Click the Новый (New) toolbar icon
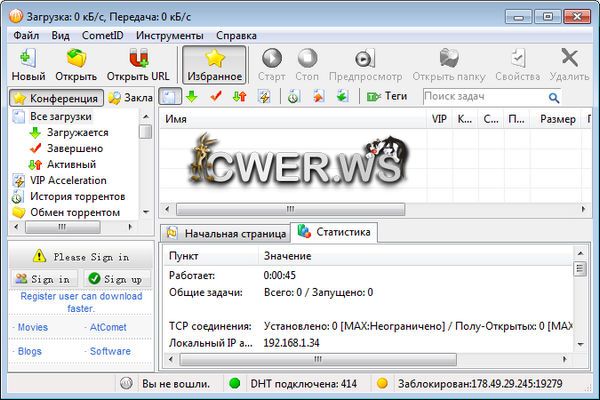 [27, 58]
